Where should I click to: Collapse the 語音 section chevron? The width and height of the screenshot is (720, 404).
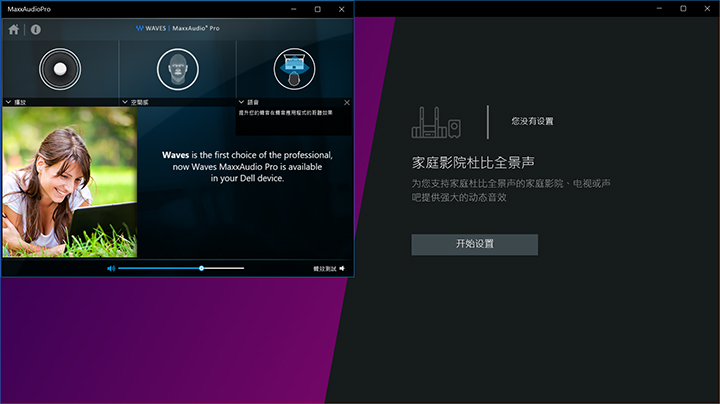[x=242, y=102]
